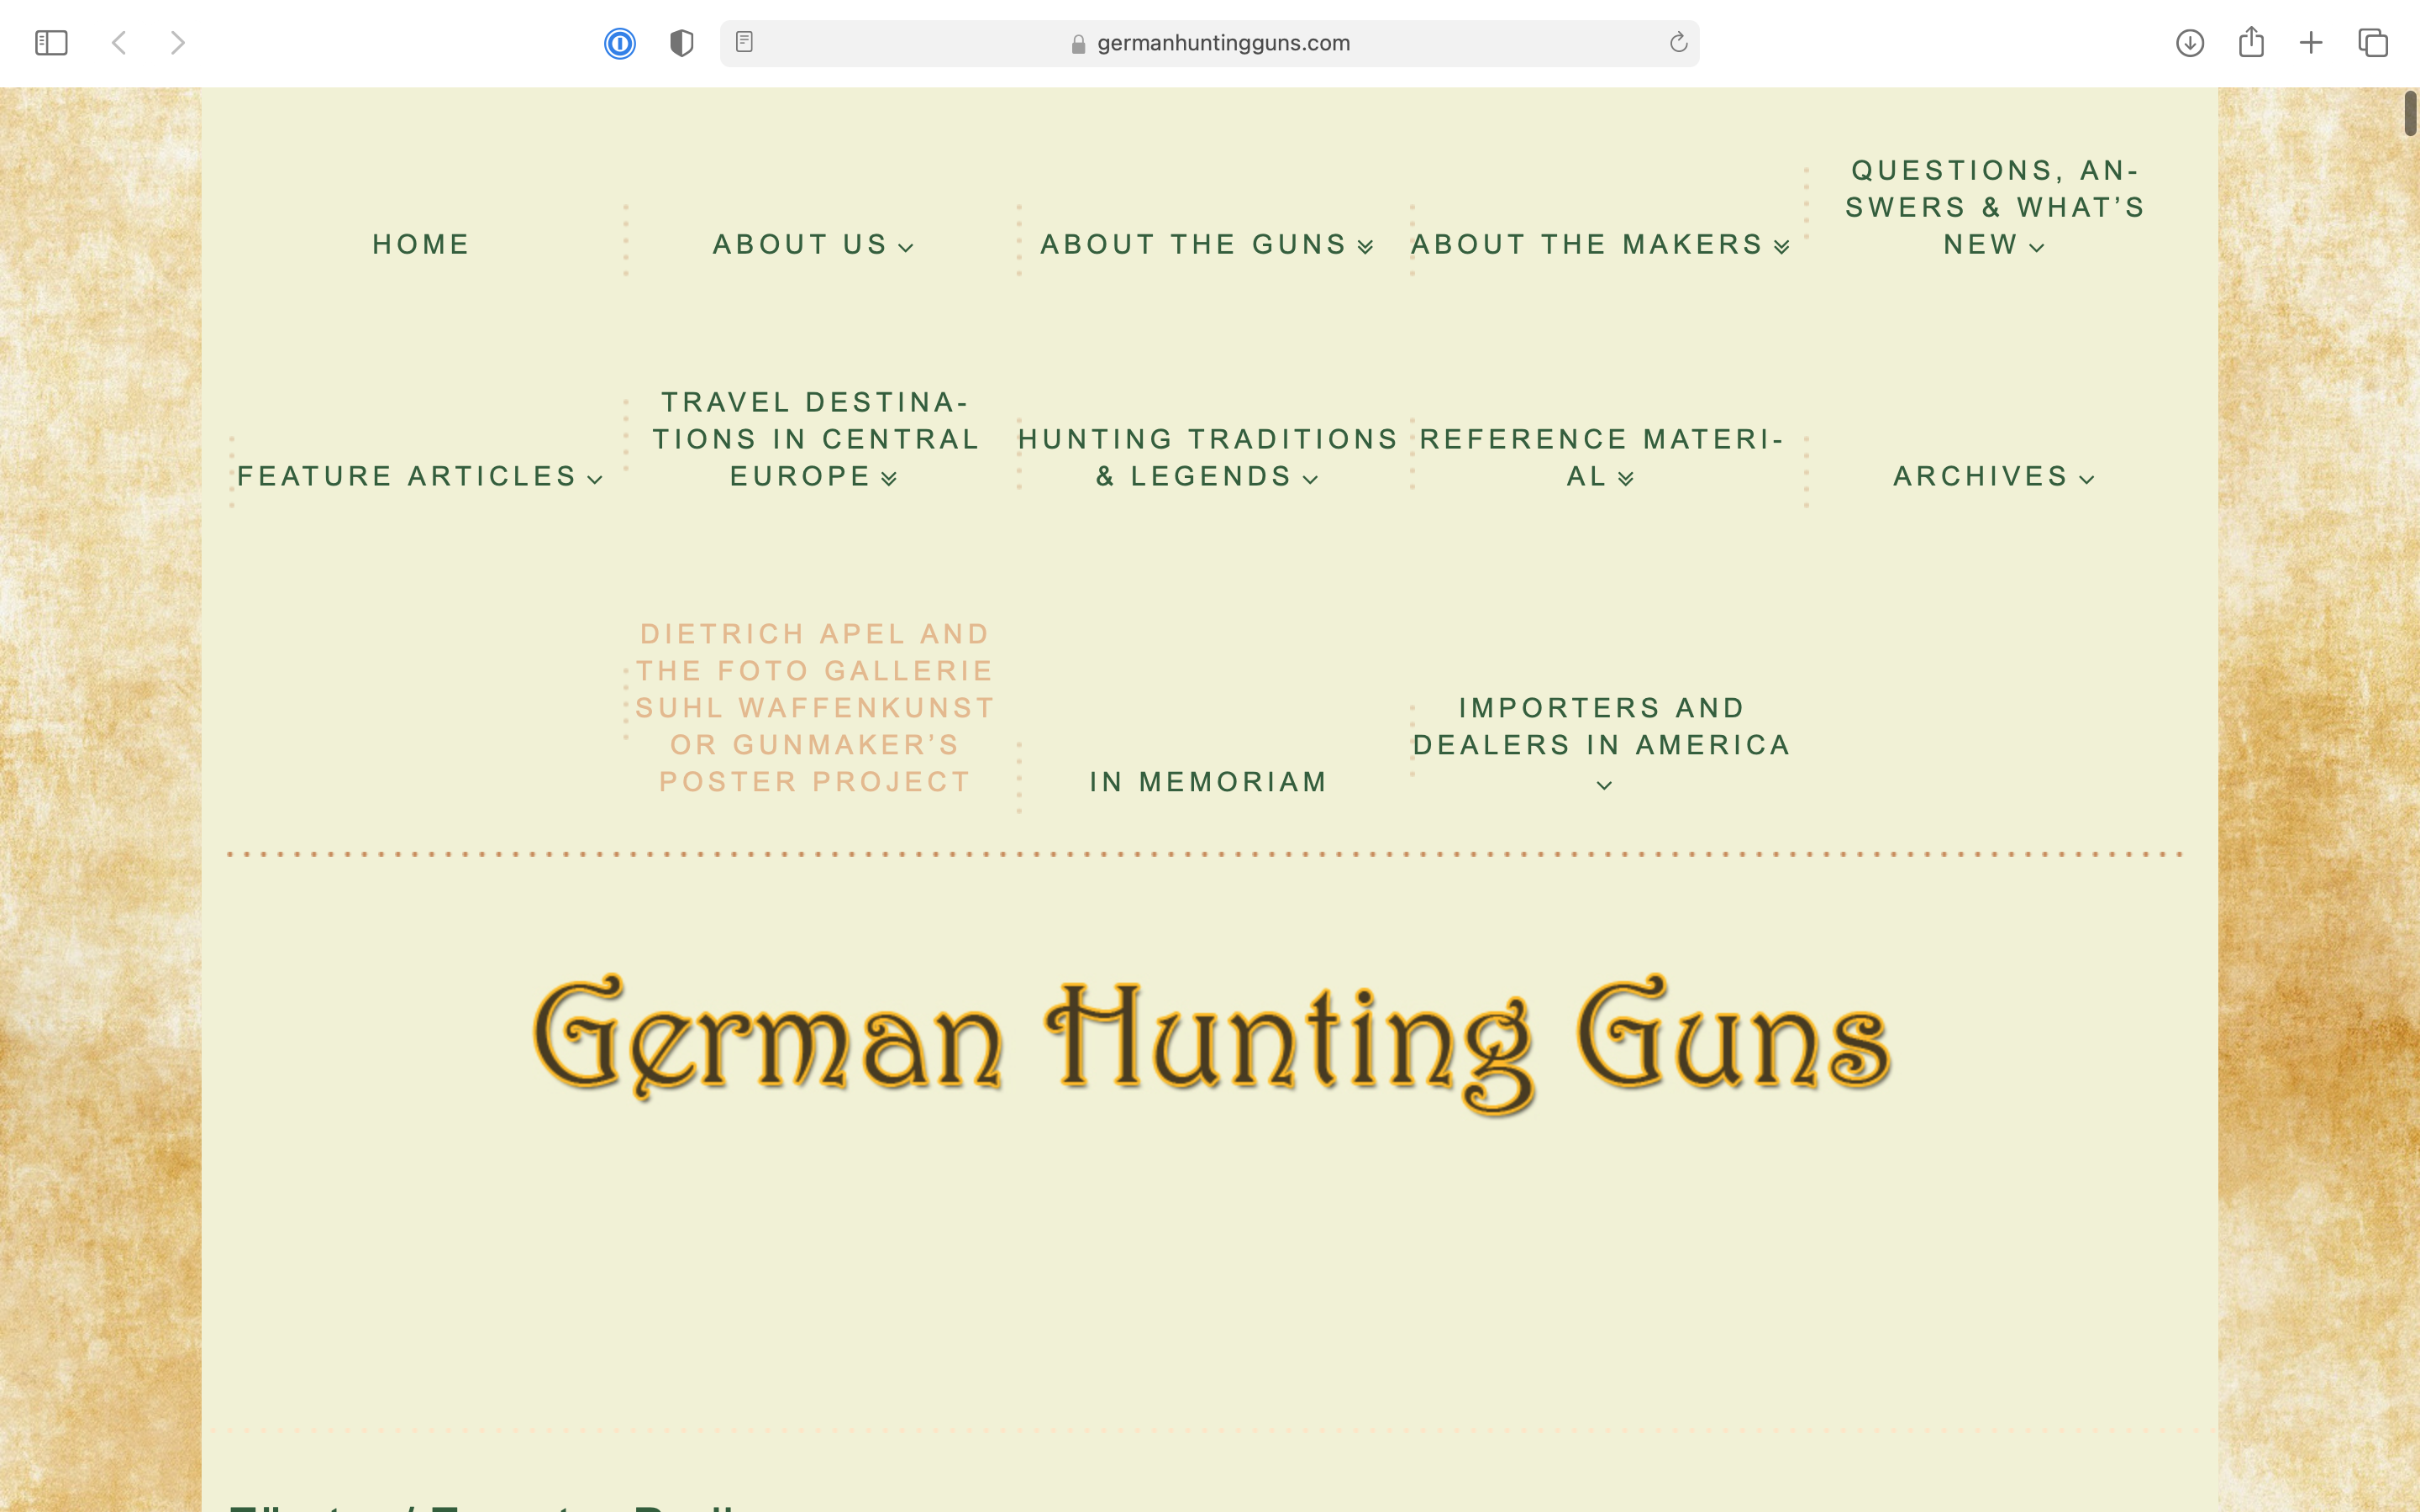
Task: Click the germanhuntingguns.com address bar
Action: tap(1222, 43)
